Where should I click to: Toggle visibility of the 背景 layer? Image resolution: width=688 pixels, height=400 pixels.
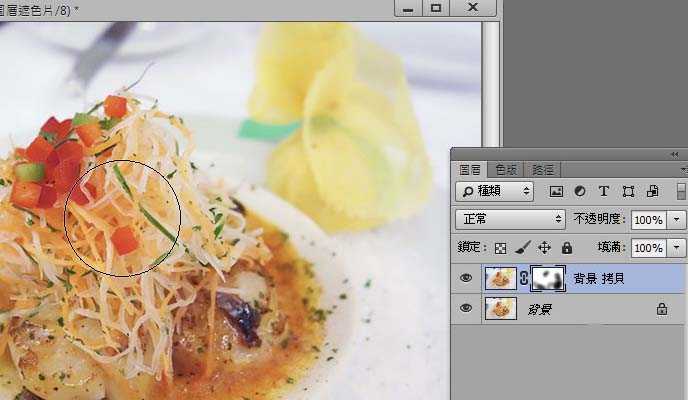[465, 309]
